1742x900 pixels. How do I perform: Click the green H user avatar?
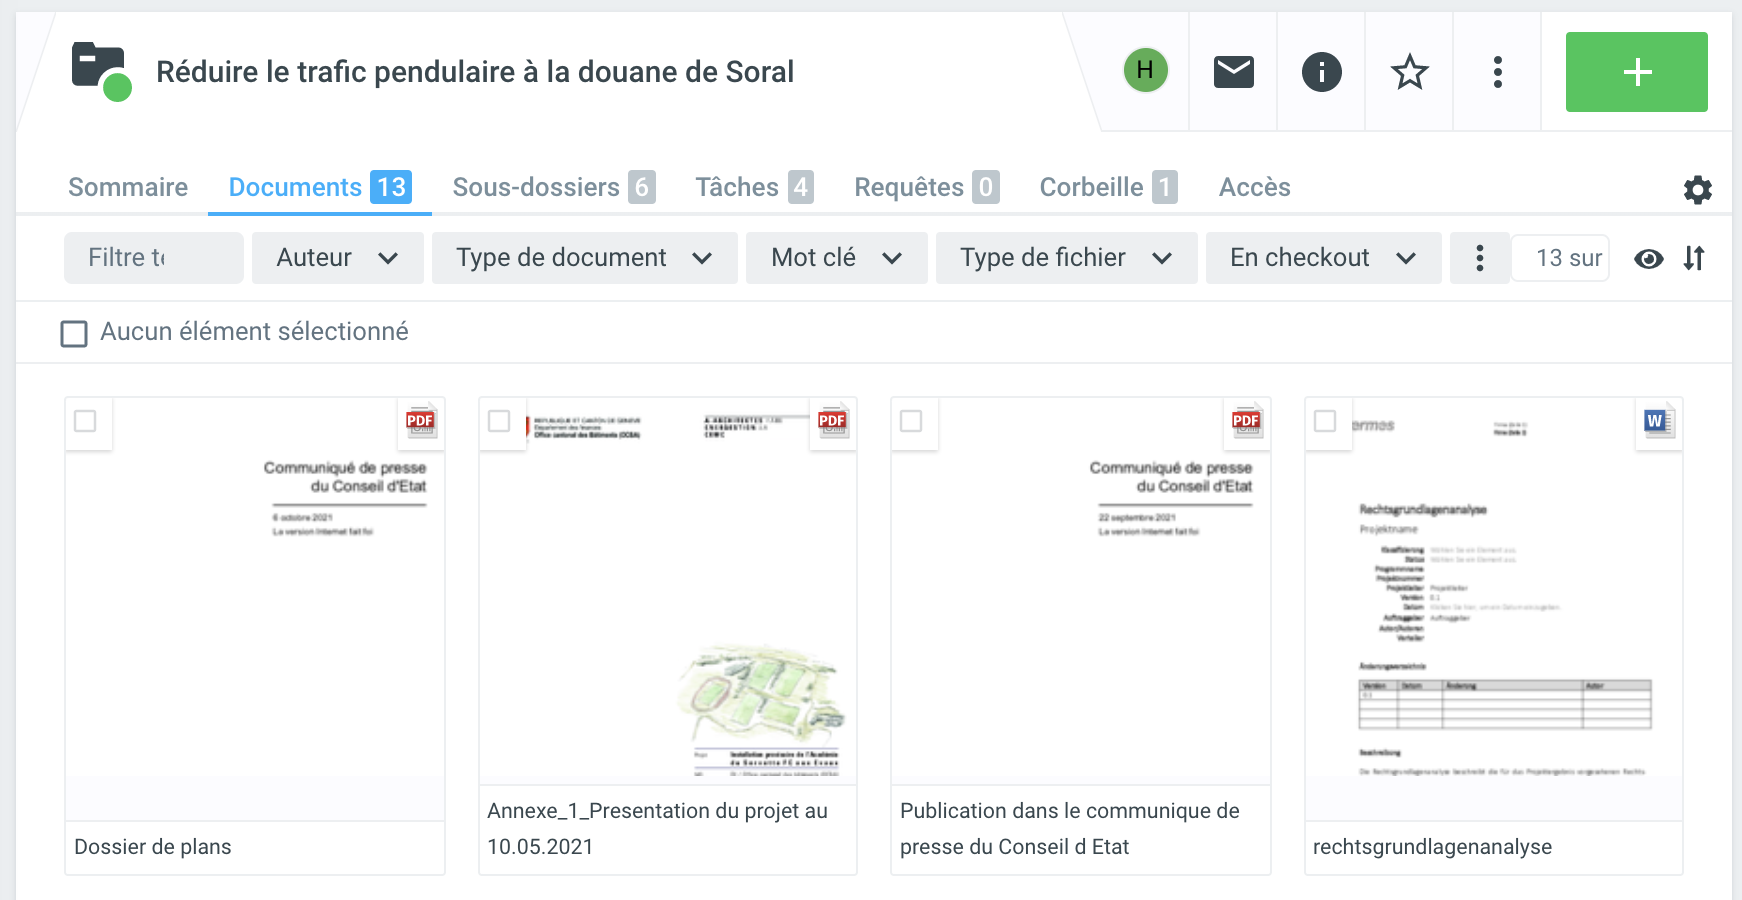point(1145,70)
